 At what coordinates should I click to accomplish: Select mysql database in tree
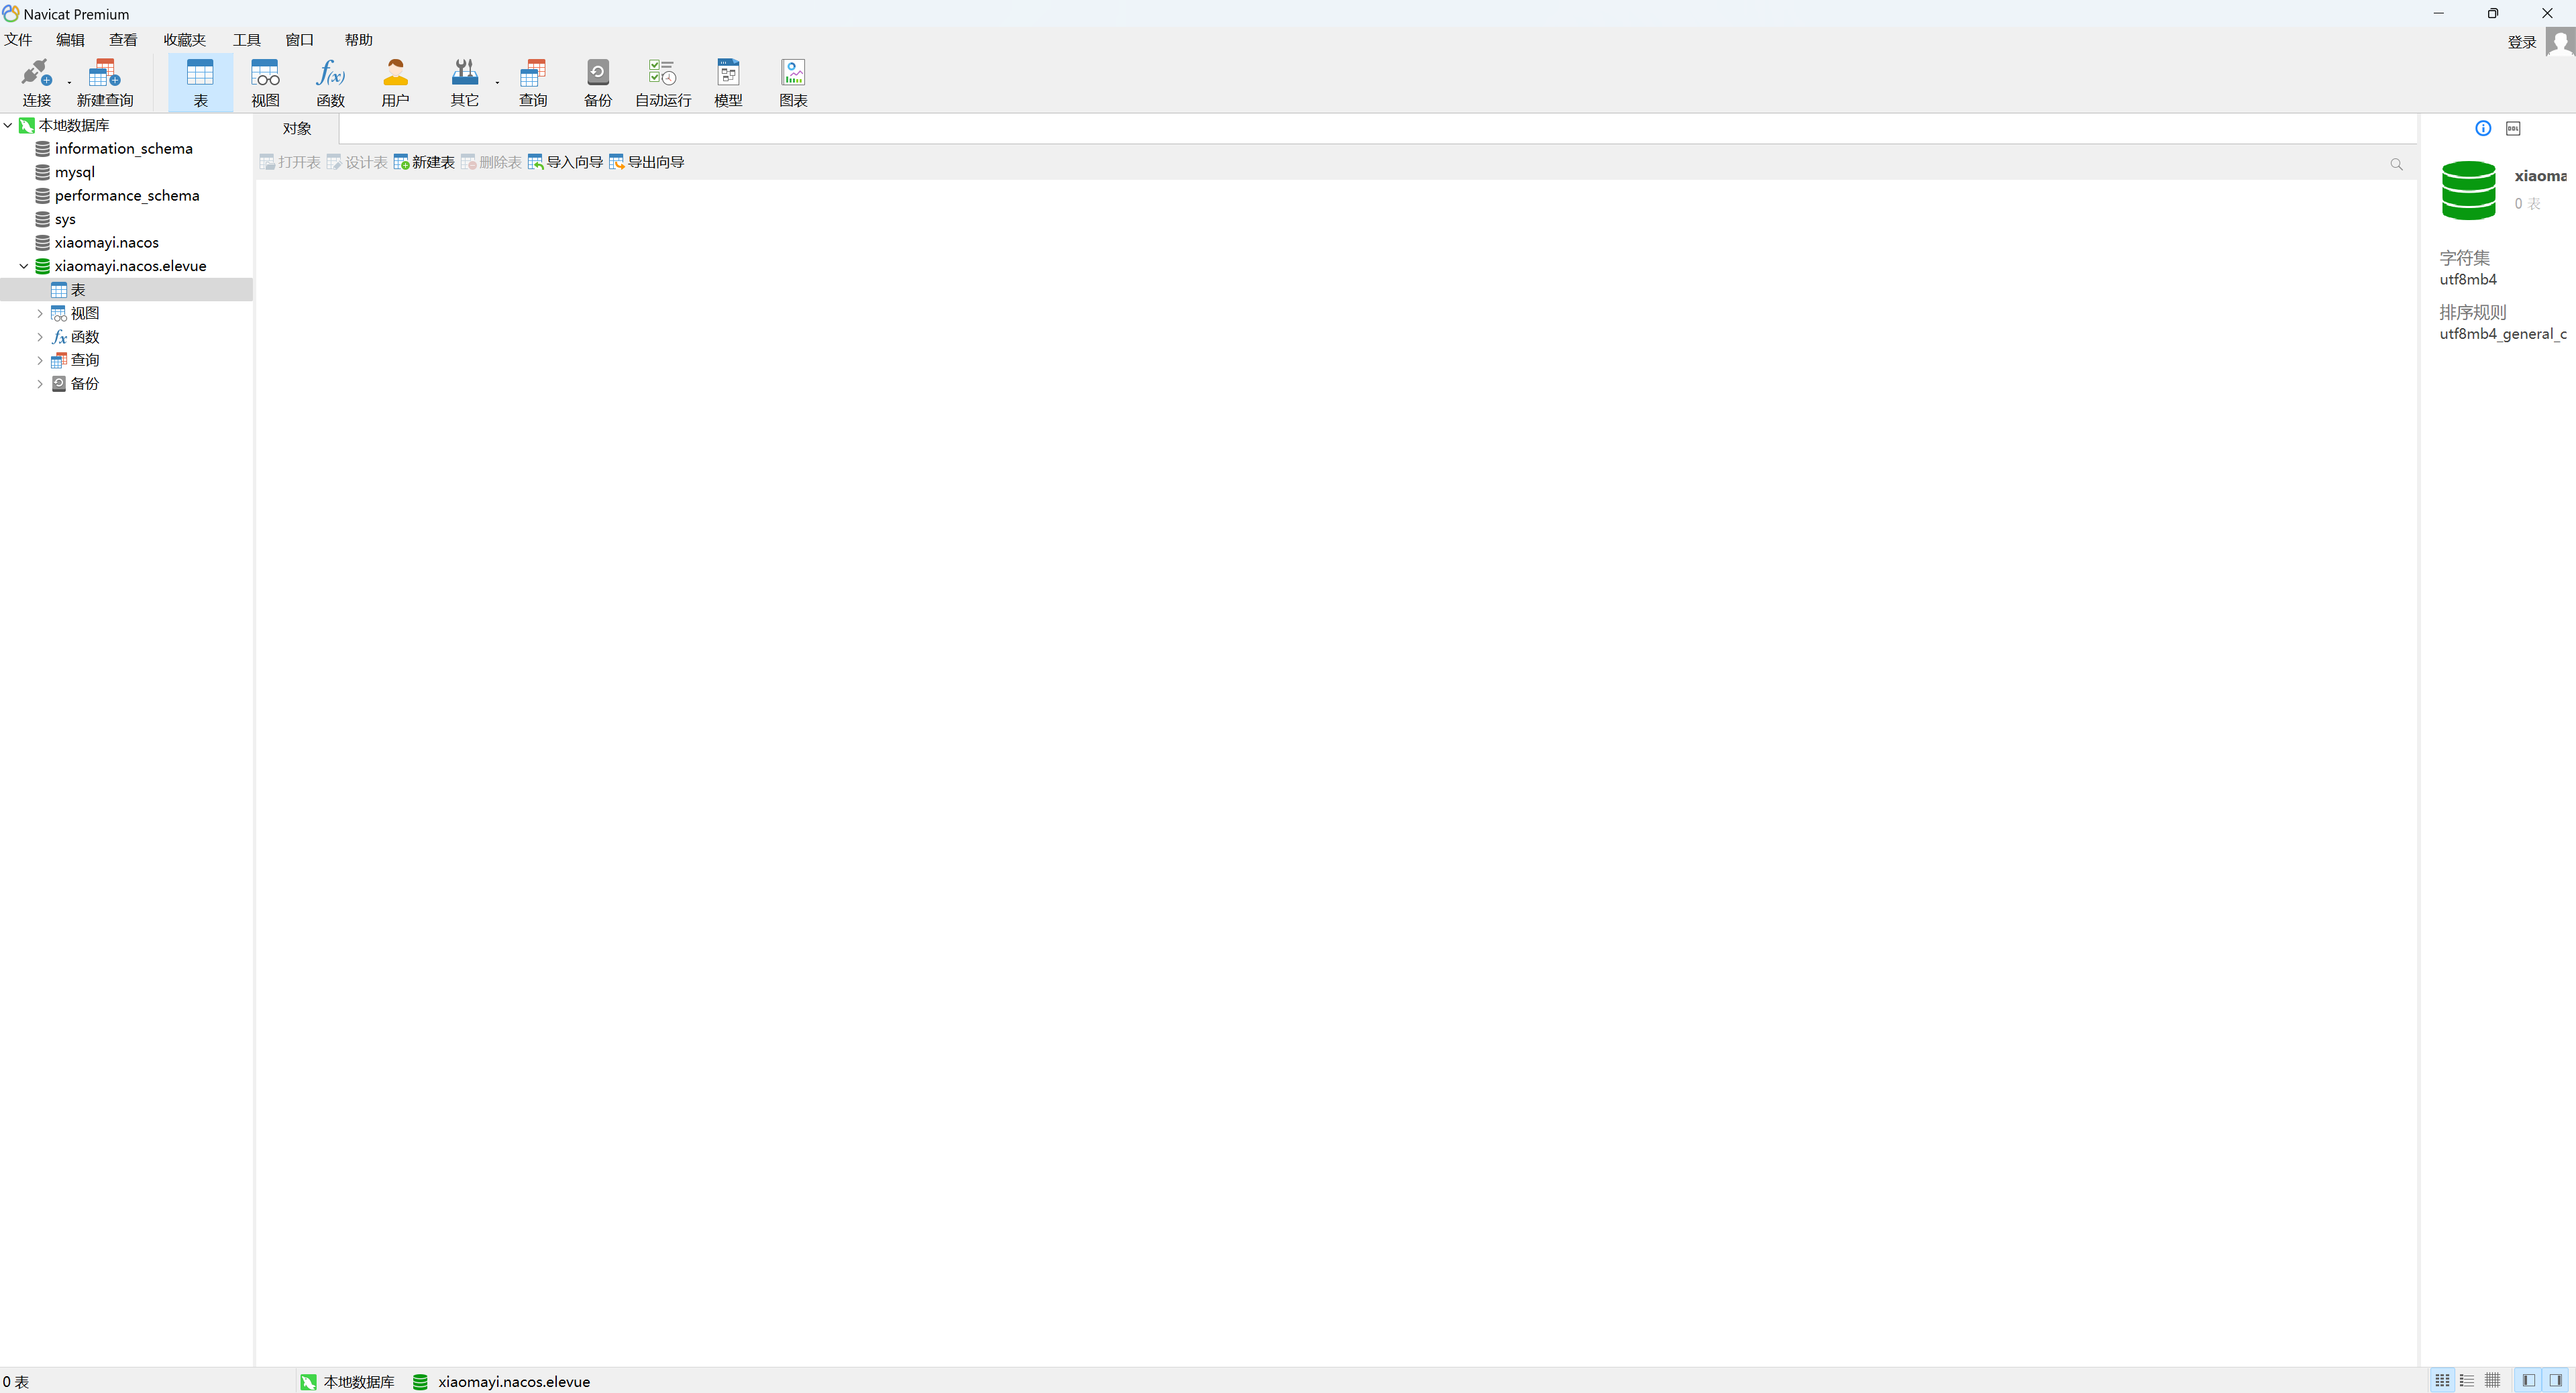(x=75, y=172)
